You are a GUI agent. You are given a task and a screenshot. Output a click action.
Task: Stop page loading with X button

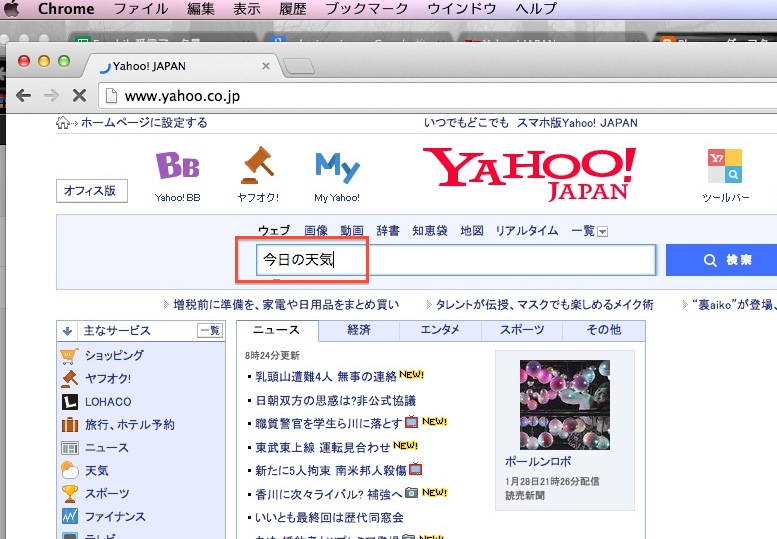click(79, 95)
